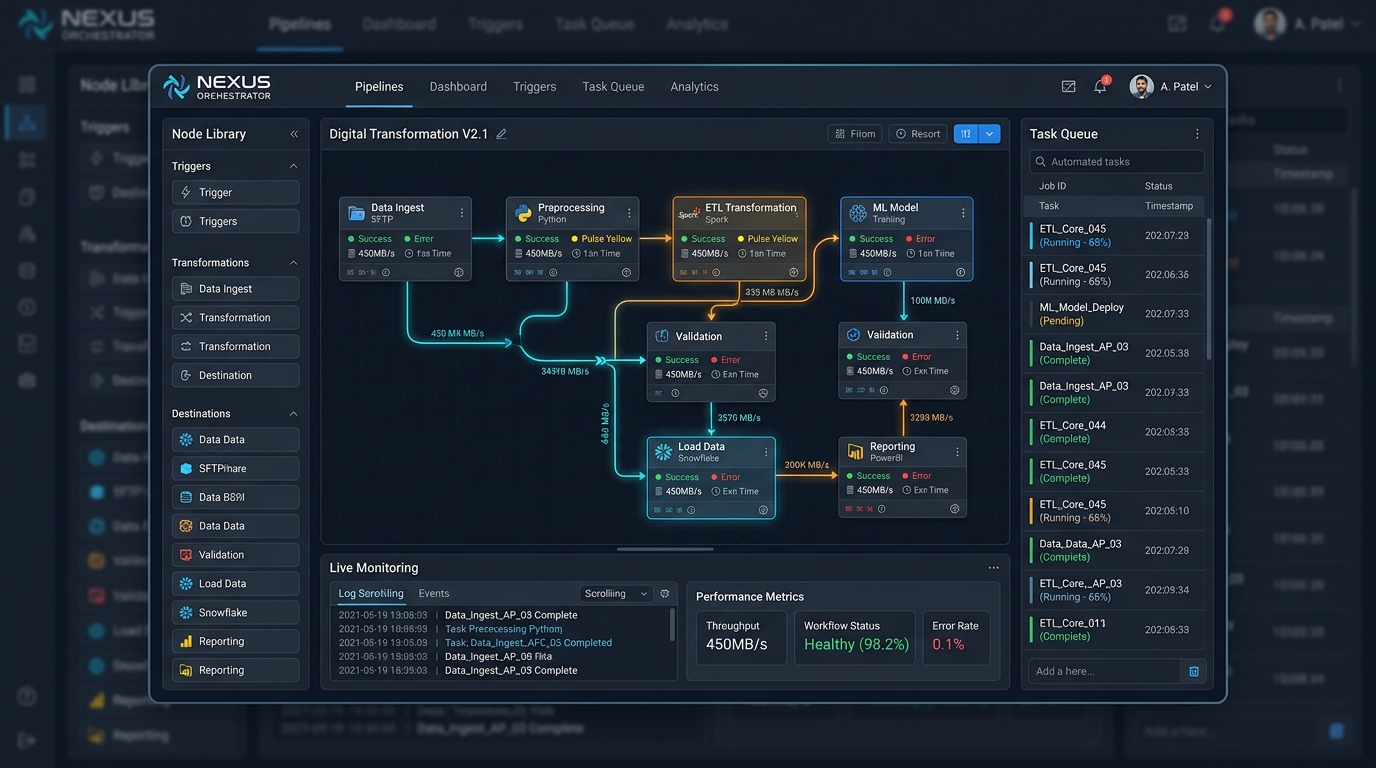The image size is (1376, 768).
Task: Click the Python logo on the Preprocessing node
Action: point(523,213)
